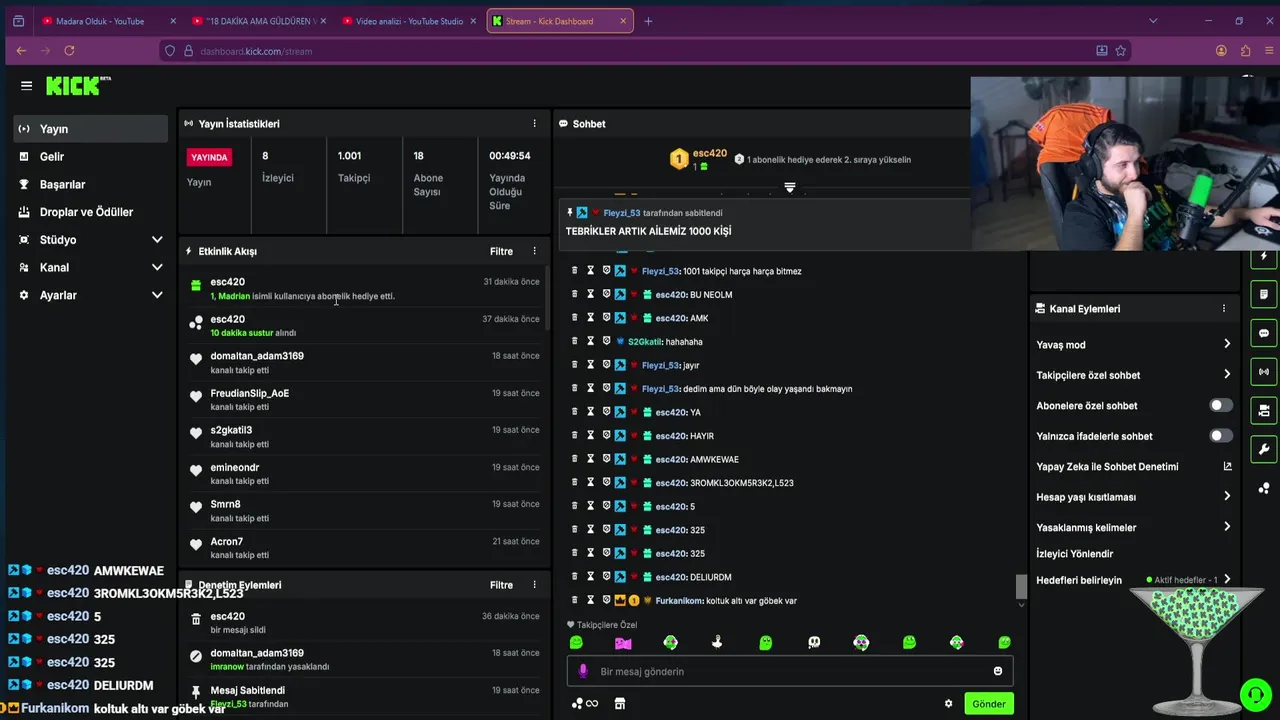Open chat settings gear near Gönder

(x=948, y=704)
